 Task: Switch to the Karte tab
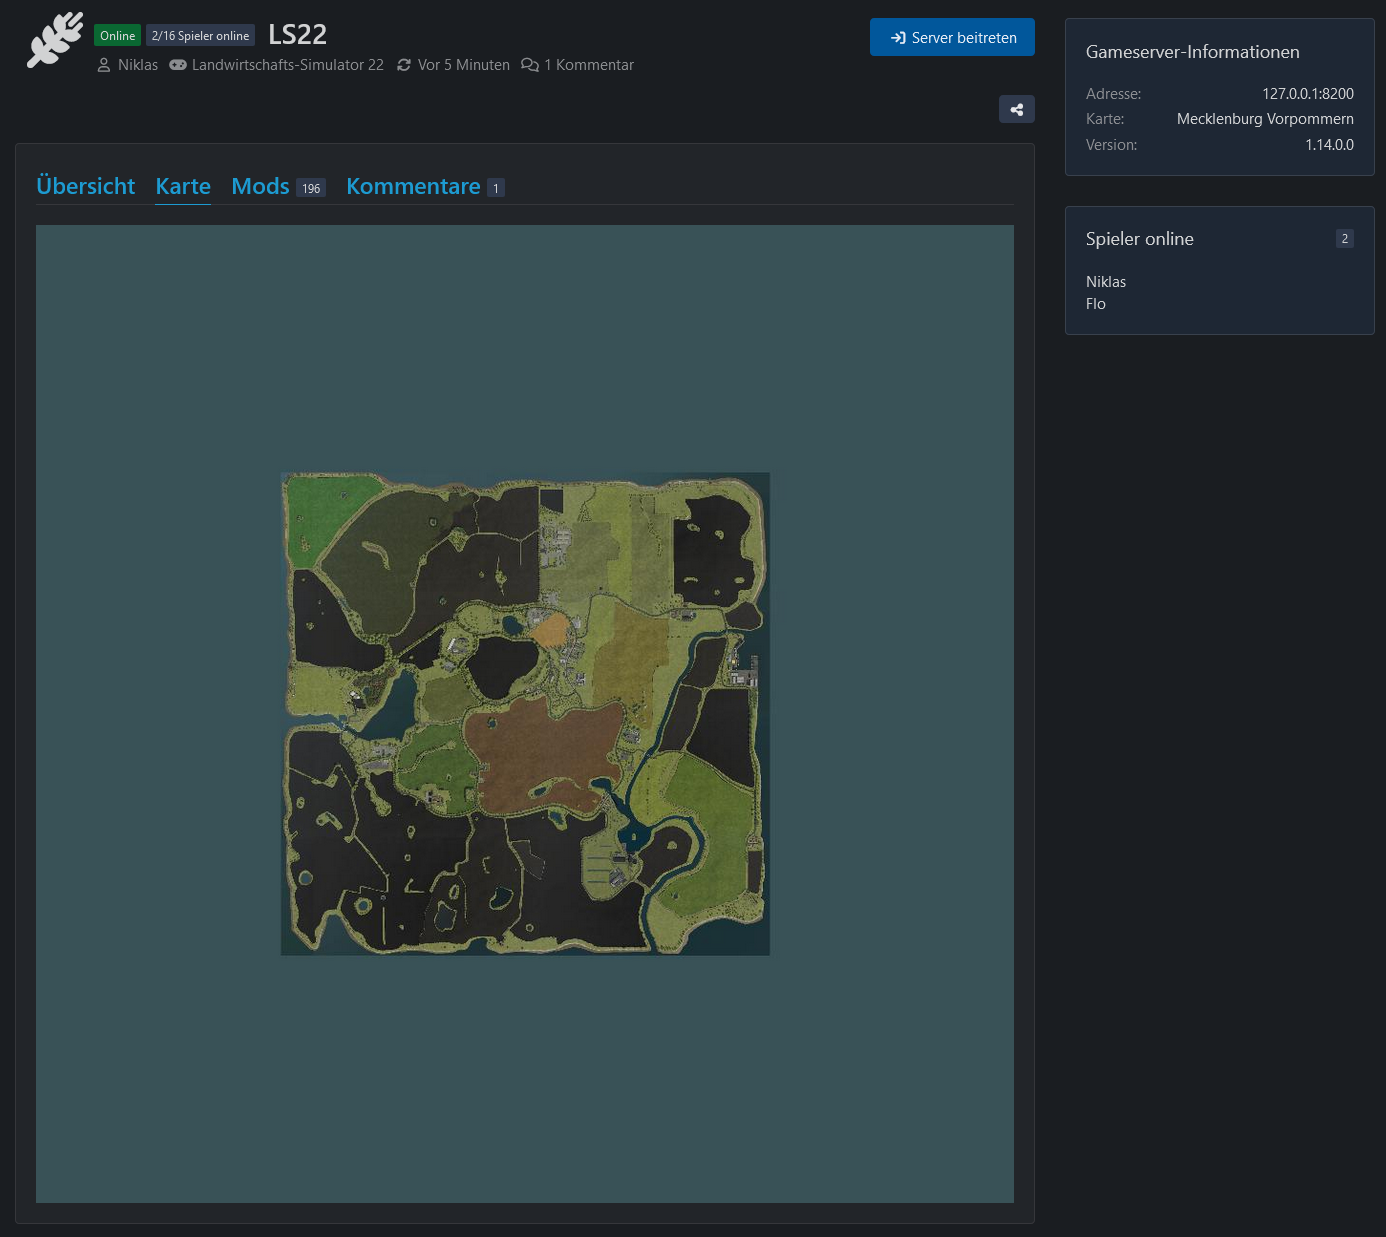coord(183,186)
